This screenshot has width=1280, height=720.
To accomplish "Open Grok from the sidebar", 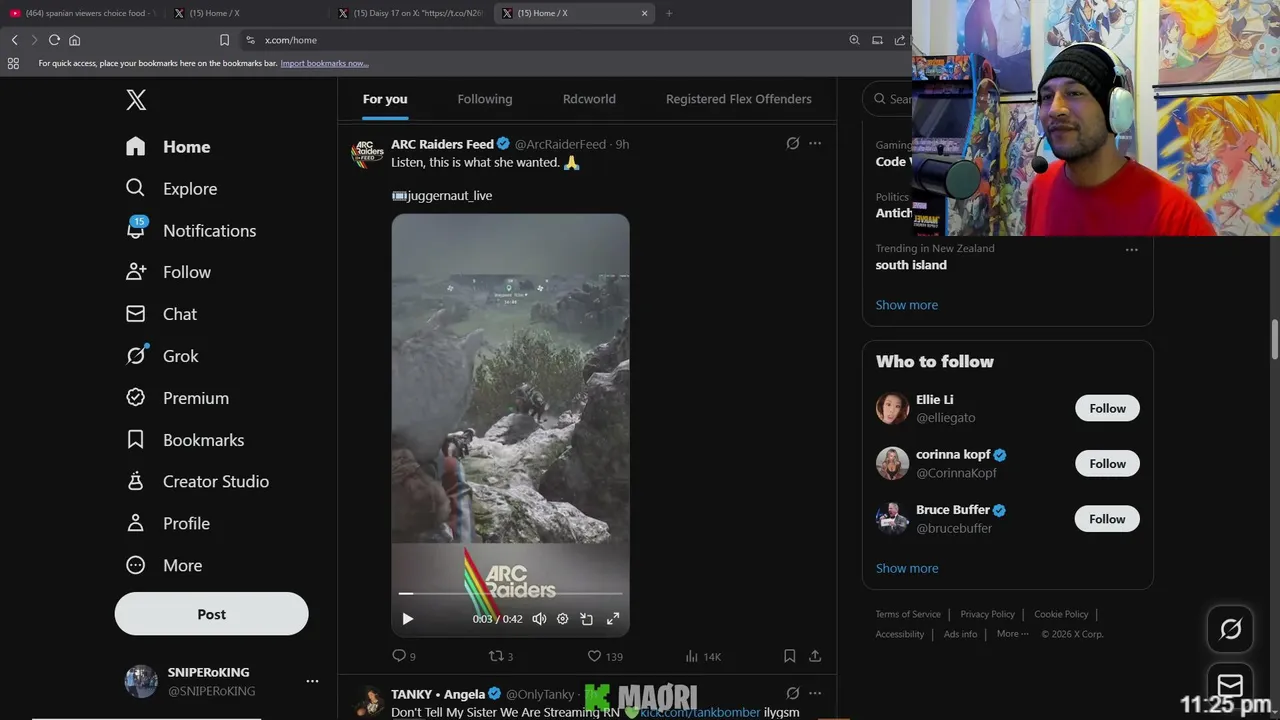I will (x=162, y=356).
